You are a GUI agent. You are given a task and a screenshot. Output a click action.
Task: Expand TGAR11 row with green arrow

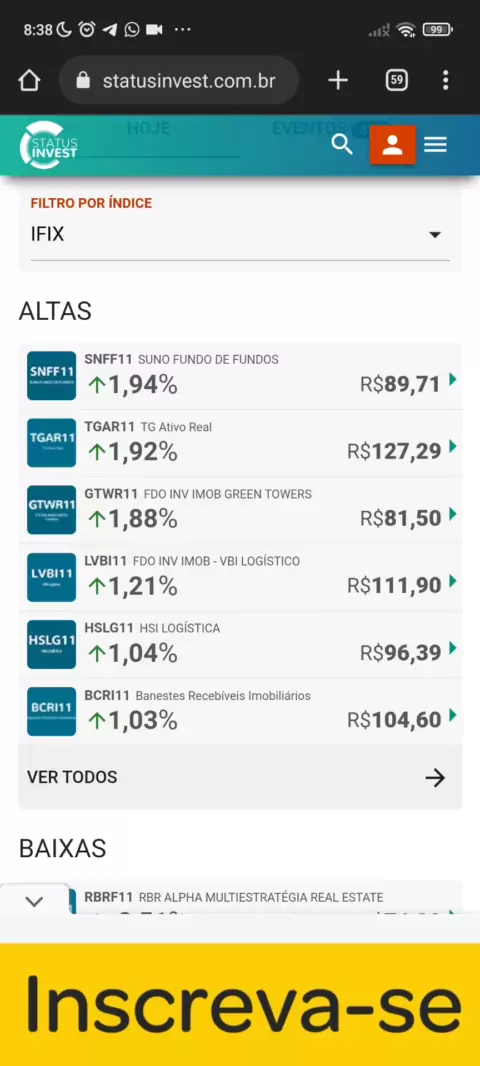(x=453, y=446)
